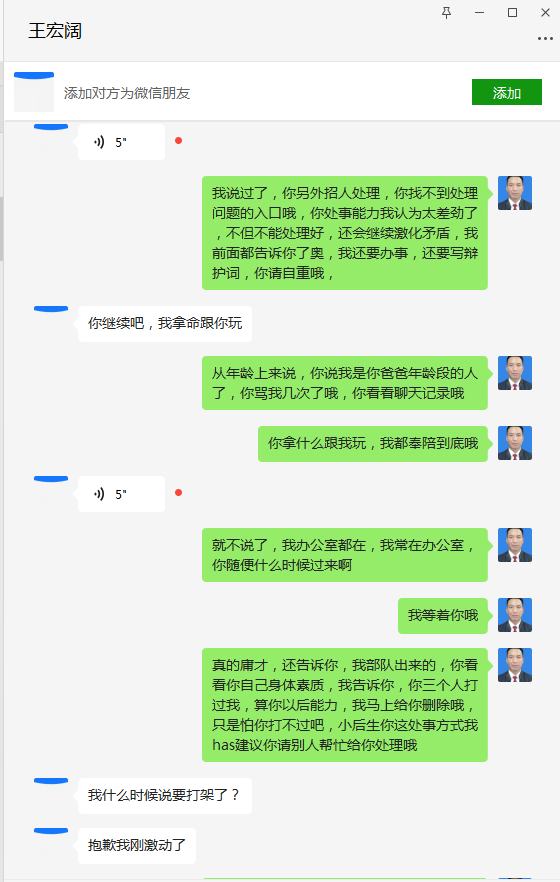This screenshot has width=560, height=882.
Task: Open the three-dot chat options menu
Action: click(545, 39)
